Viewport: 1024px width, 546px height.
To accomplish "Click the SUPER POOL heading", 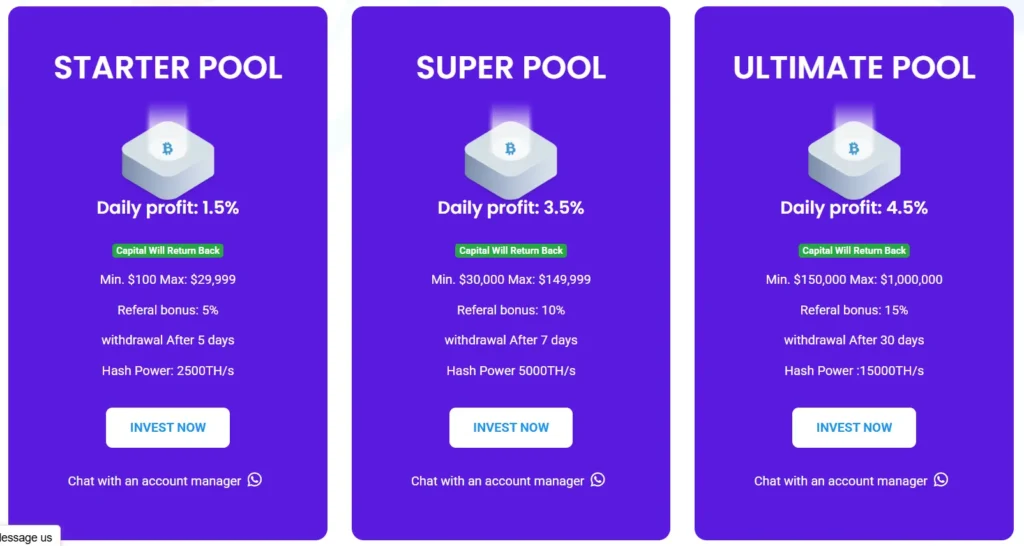I will coord(511,67).
